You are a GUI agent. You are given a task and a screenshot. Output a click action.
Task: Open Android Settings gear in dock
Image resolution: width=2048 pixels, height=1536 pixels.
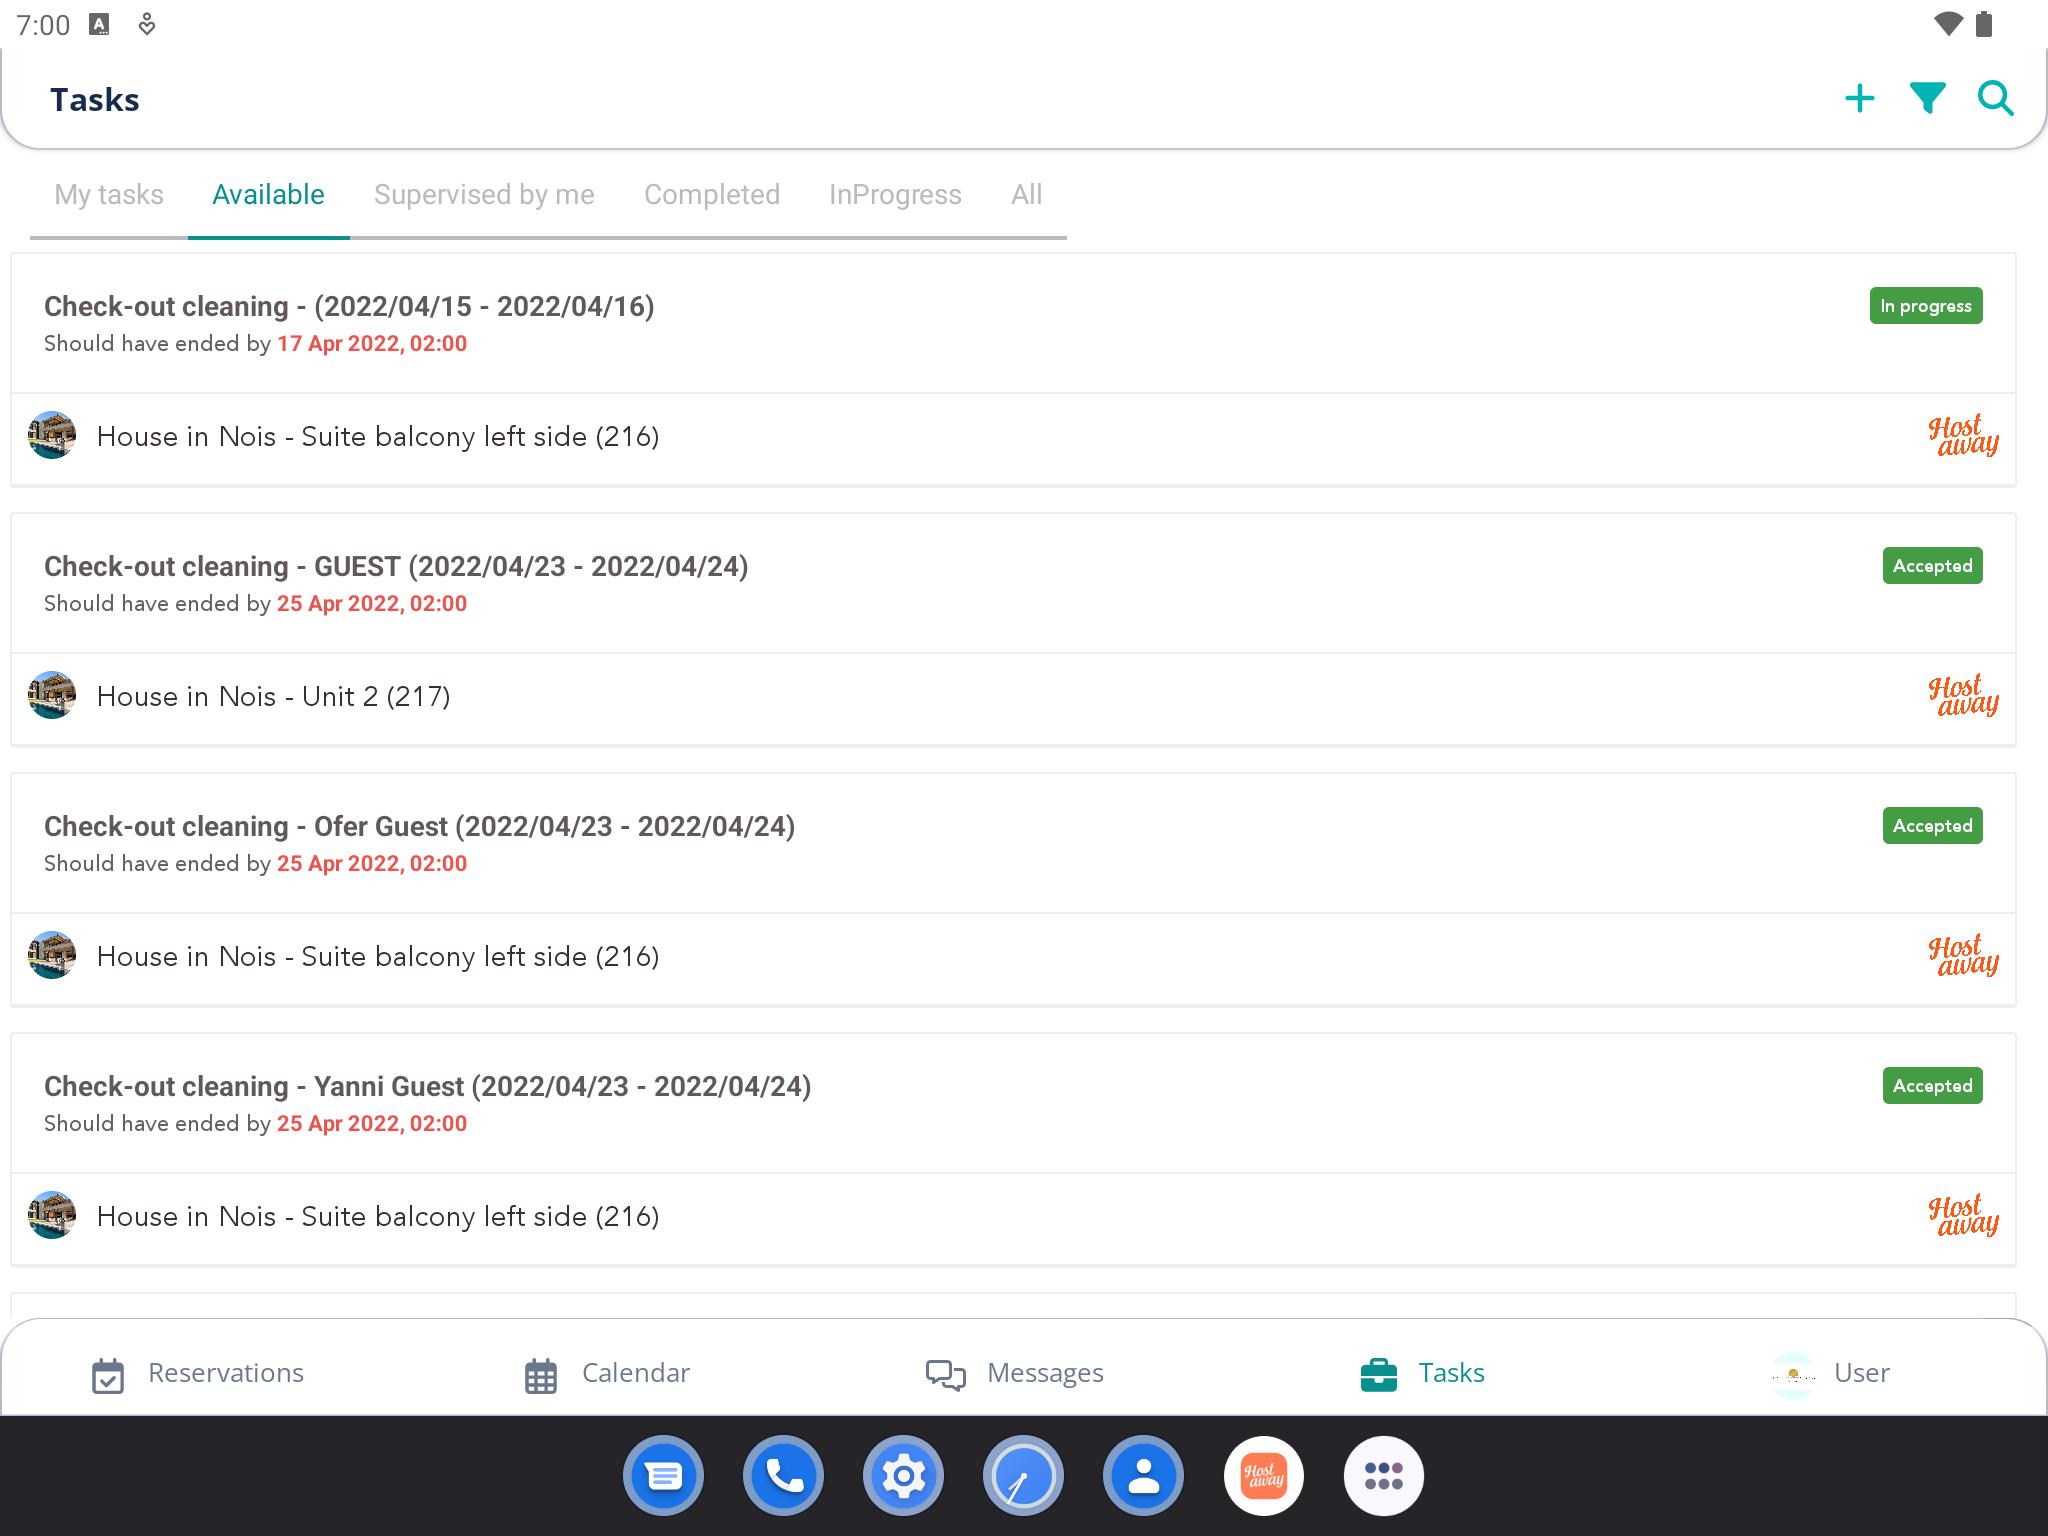point(903,1476)
